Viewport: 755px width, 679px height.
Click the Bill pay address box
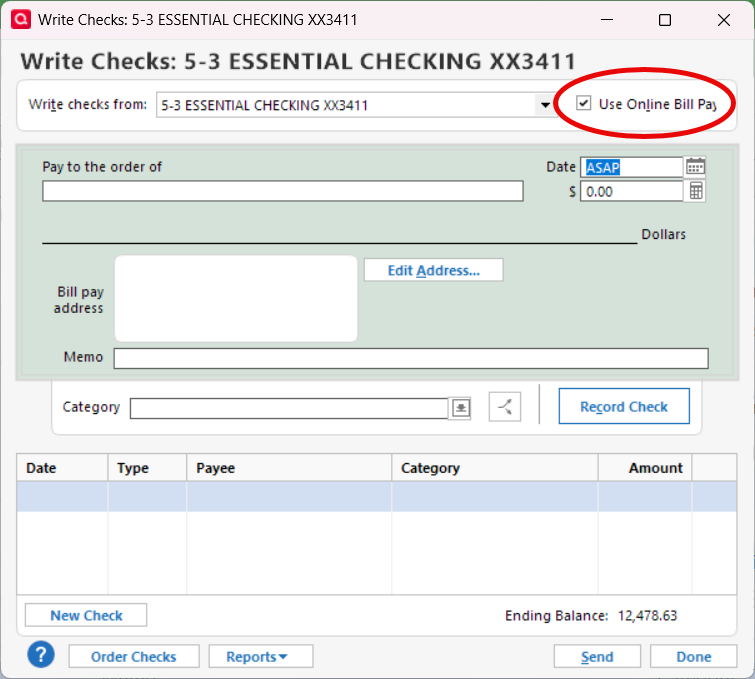(x=236, y=299)
